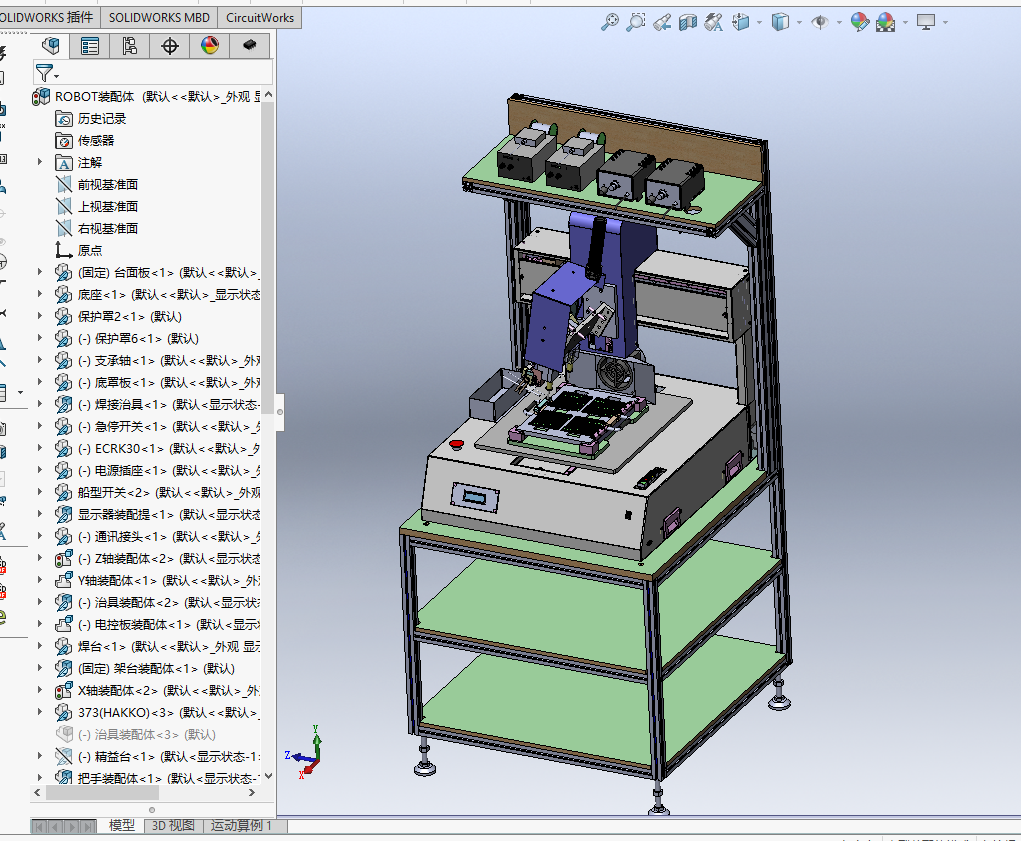Switch to the 运动算例 1 tab
The height and width of the screenshot is (841, 1021).
coord(242,825)
